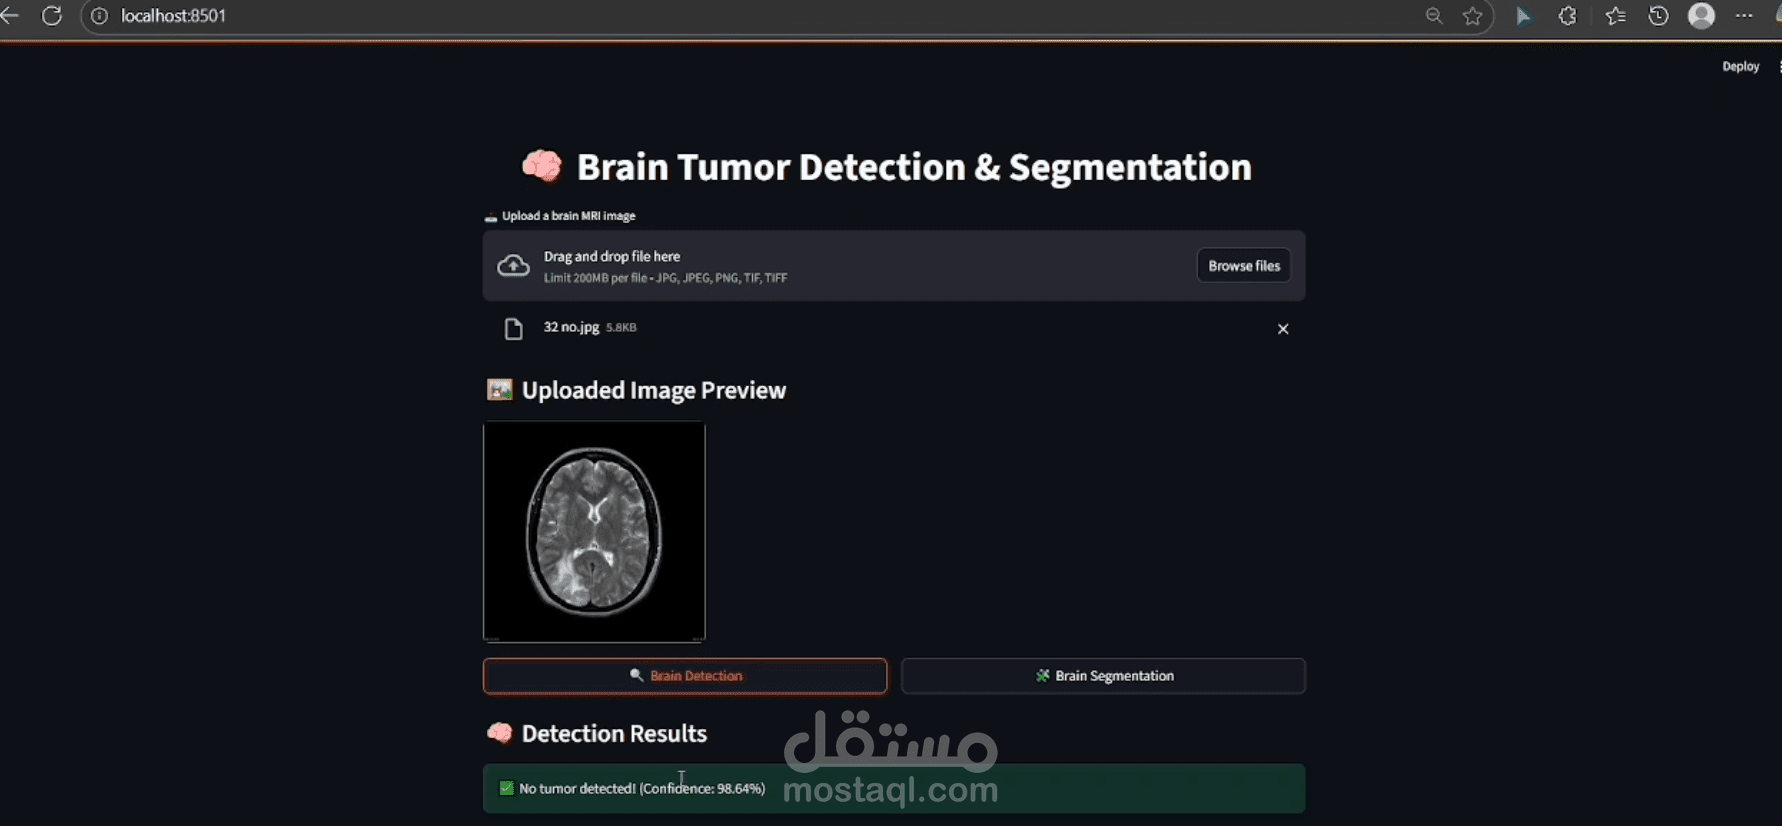
Task: Click the brain emoji in page title
Action: click(542, 166)
